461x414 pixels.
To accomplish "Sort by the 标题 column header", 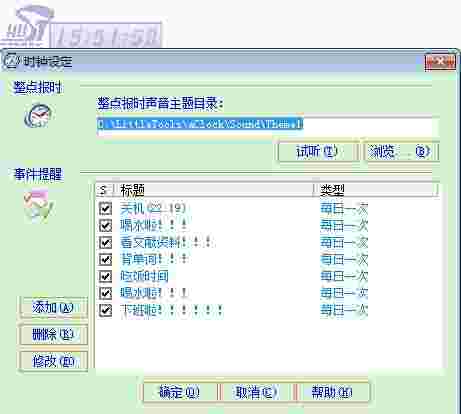I will (215, 190).
